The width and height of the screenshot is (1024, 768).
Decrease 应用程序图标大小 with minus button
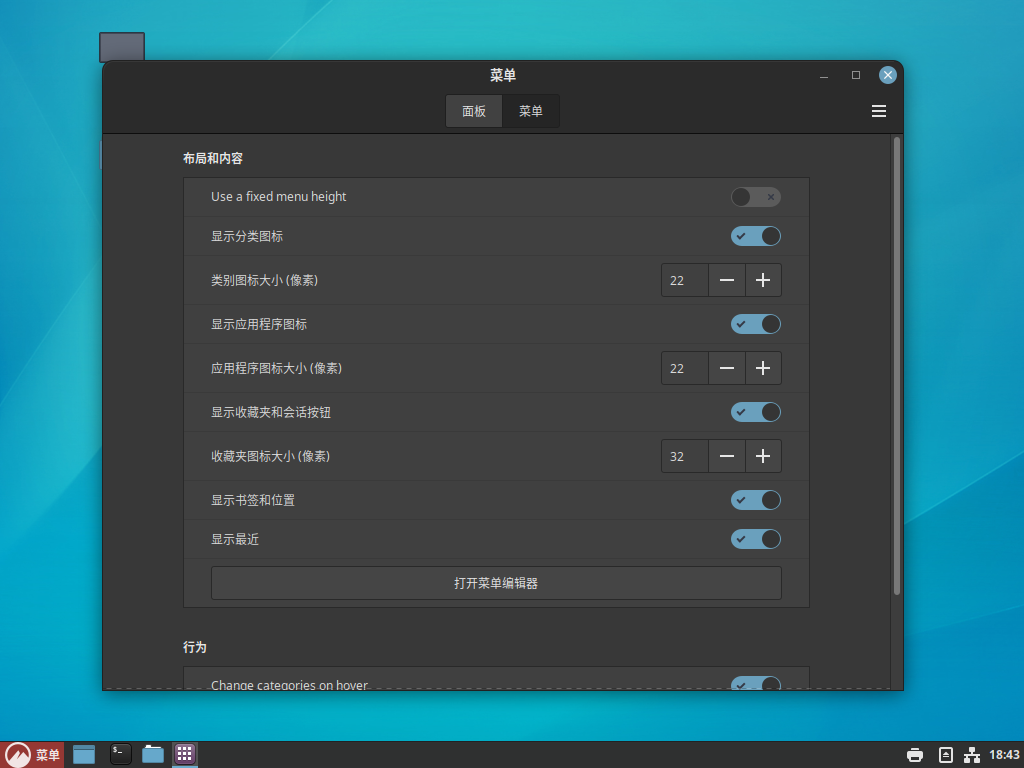coord(726,368)
